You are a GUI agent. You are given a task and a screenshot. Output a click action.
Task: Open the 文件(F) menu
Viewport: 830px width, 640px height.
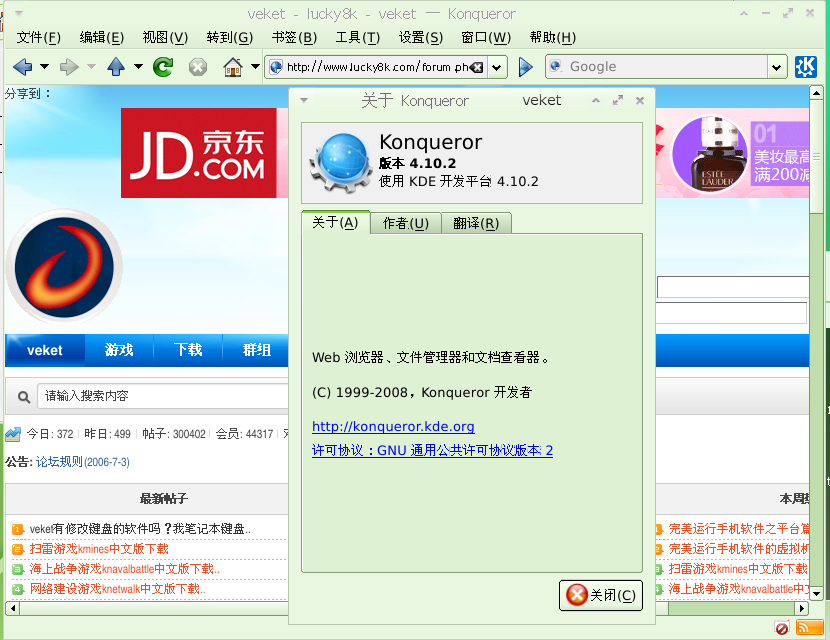[x=39, y=38]
